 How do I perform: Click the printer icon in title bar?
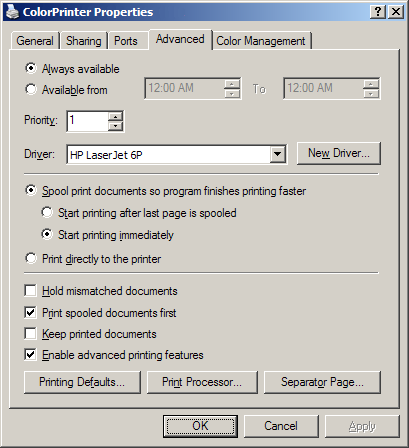point(12,12)
